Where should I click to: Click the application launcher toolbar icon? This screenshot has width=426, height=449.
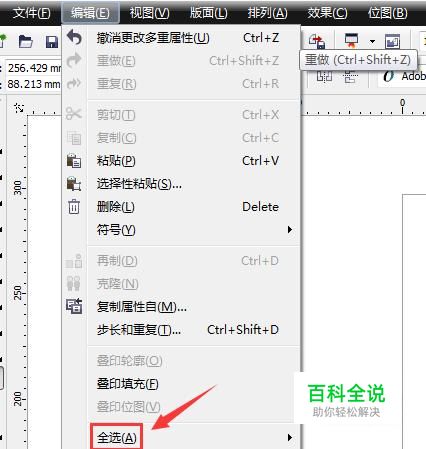tap(351, 40)
